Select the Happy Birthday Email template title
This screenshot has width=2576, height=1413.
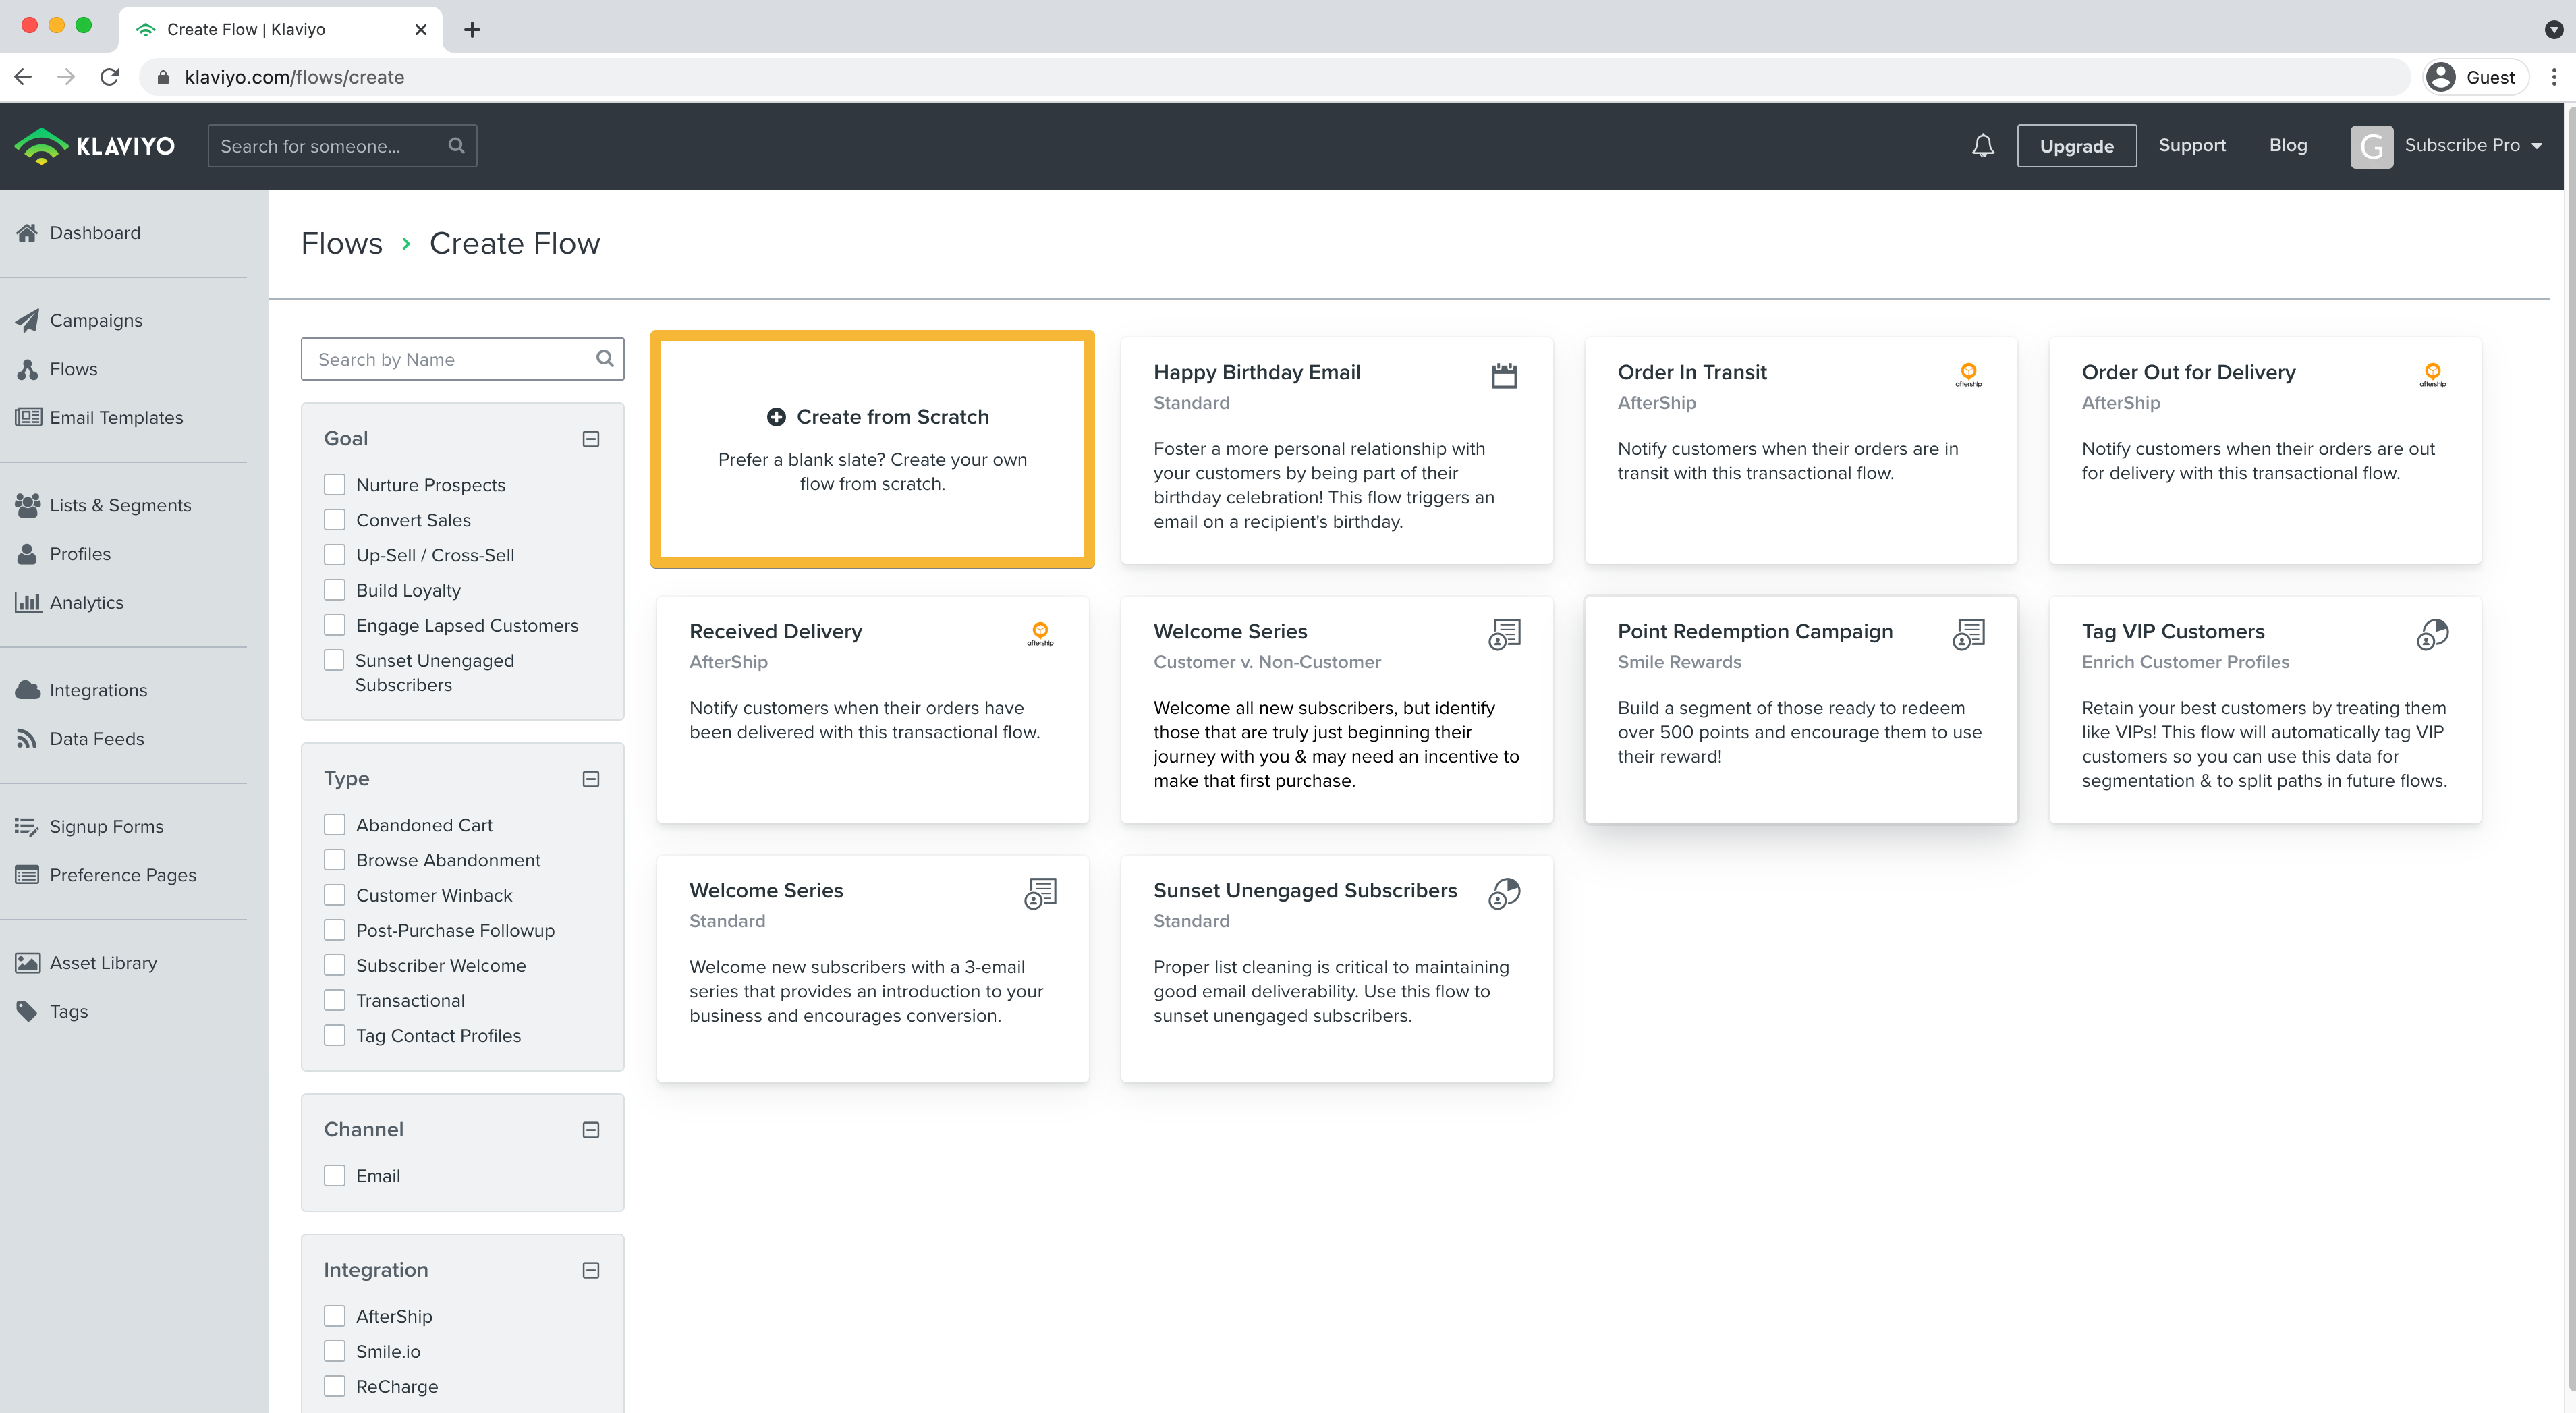[1257, 372]
